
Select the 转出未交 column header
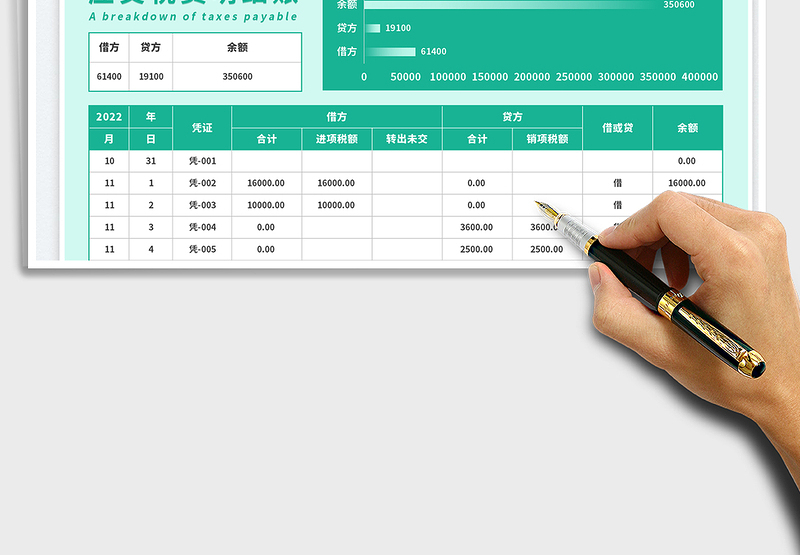407,139
